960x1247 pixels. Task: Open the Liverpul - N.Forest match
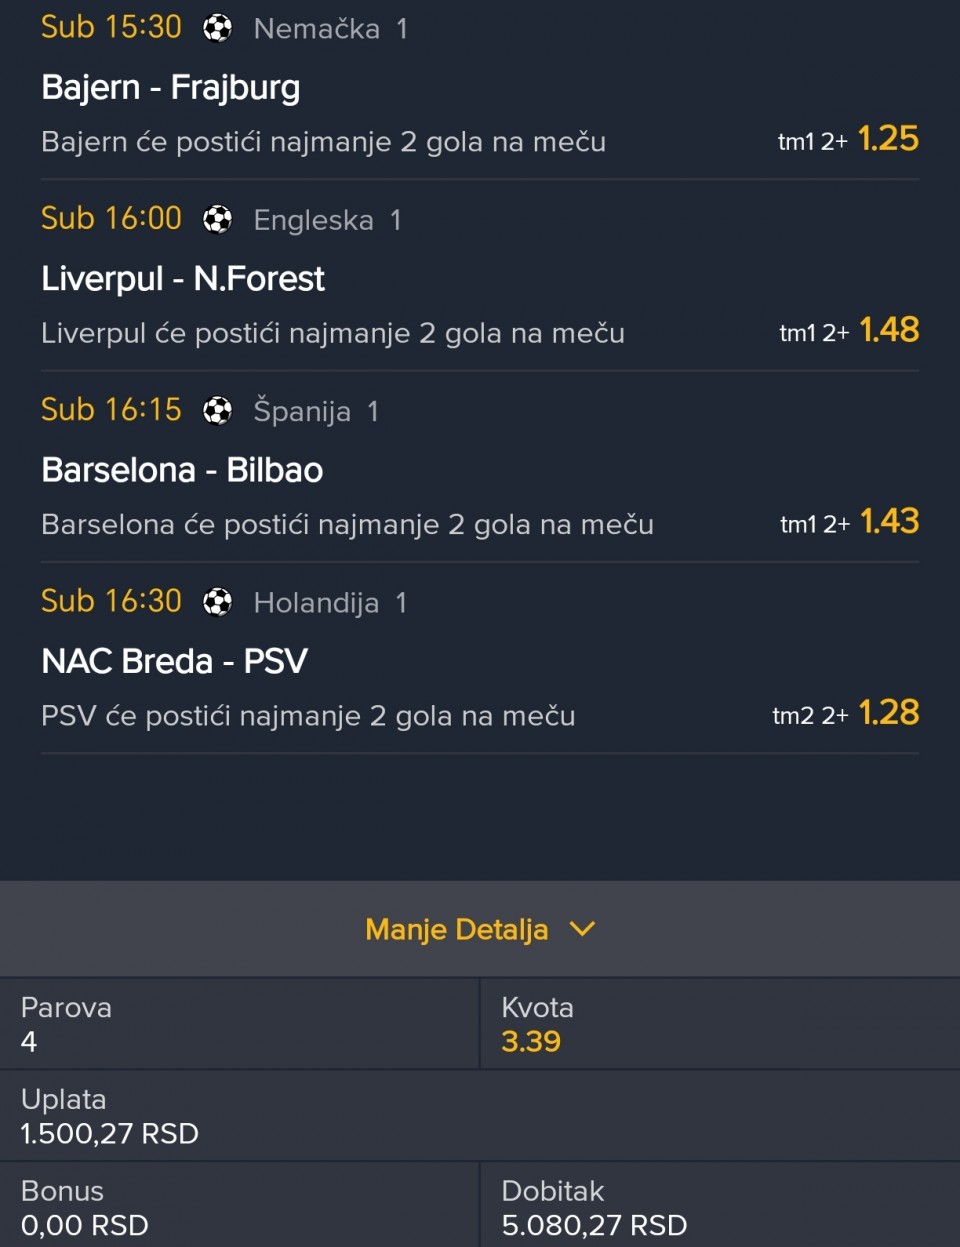183,279
